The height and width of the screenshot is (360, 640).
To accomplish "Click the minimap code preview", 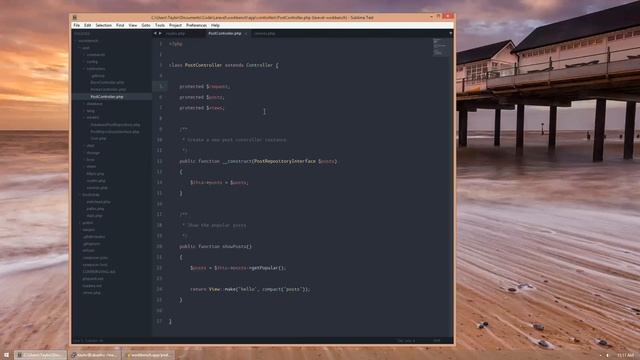I will [x=440, y=47].
